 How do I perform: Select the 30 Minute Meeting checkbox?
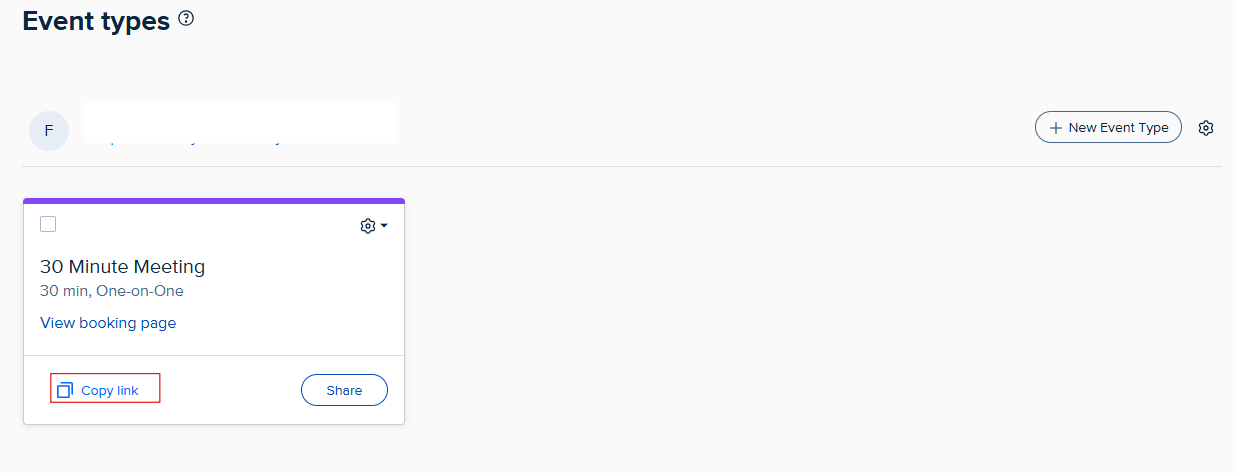click(48, 224)
